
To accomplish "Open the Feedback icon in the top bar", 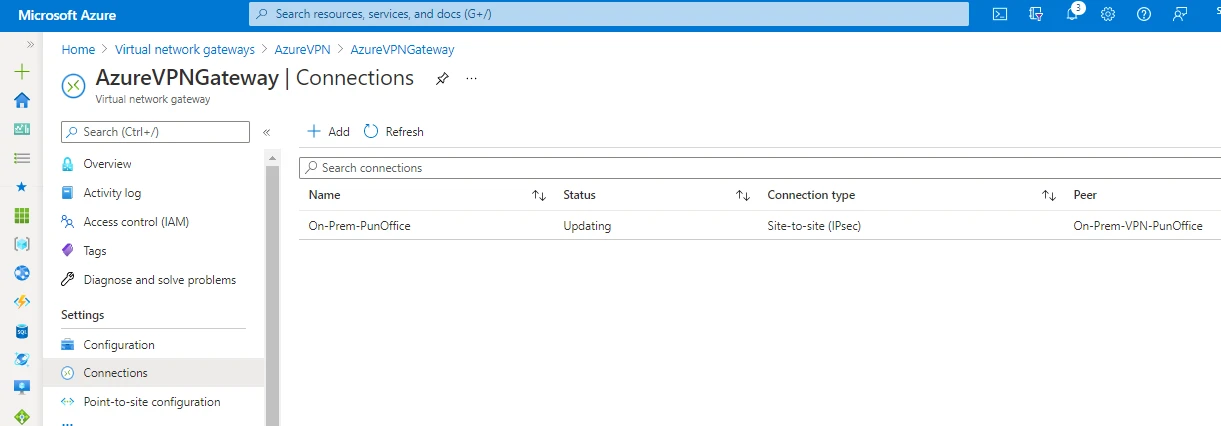I will pyautogui.click(x=1181, y=14).
